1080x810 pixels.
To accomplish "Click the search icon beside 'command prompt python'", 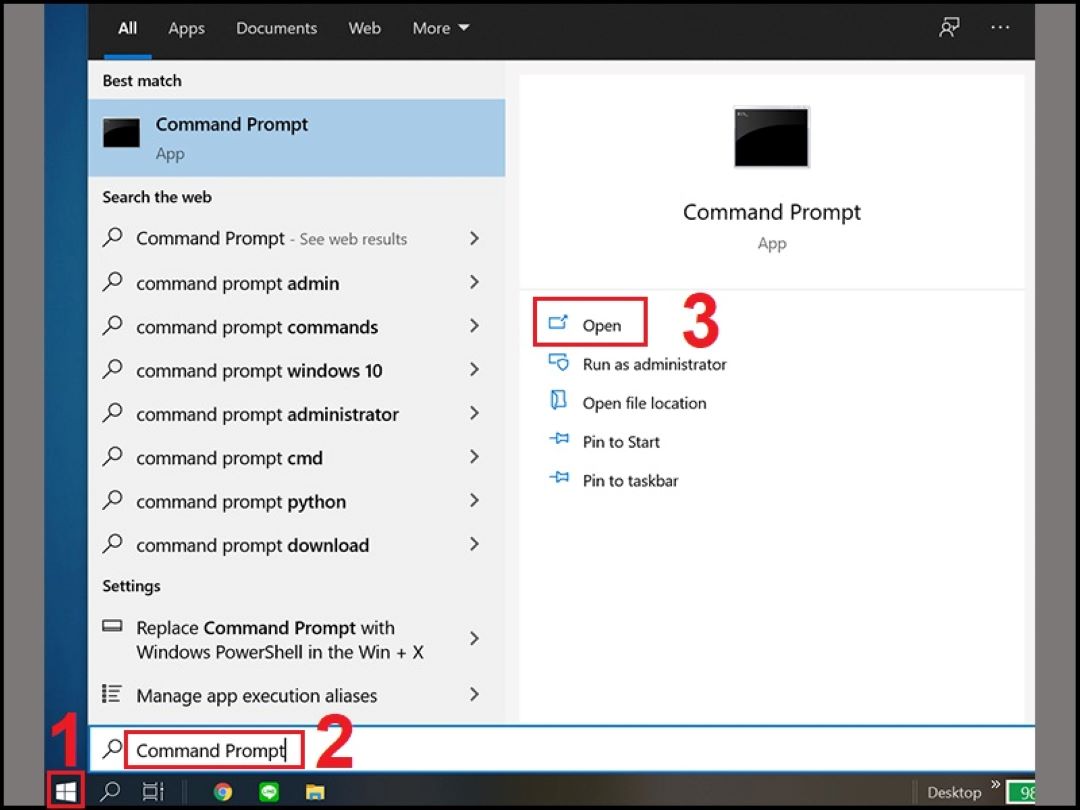I will [x=112, y=500].
